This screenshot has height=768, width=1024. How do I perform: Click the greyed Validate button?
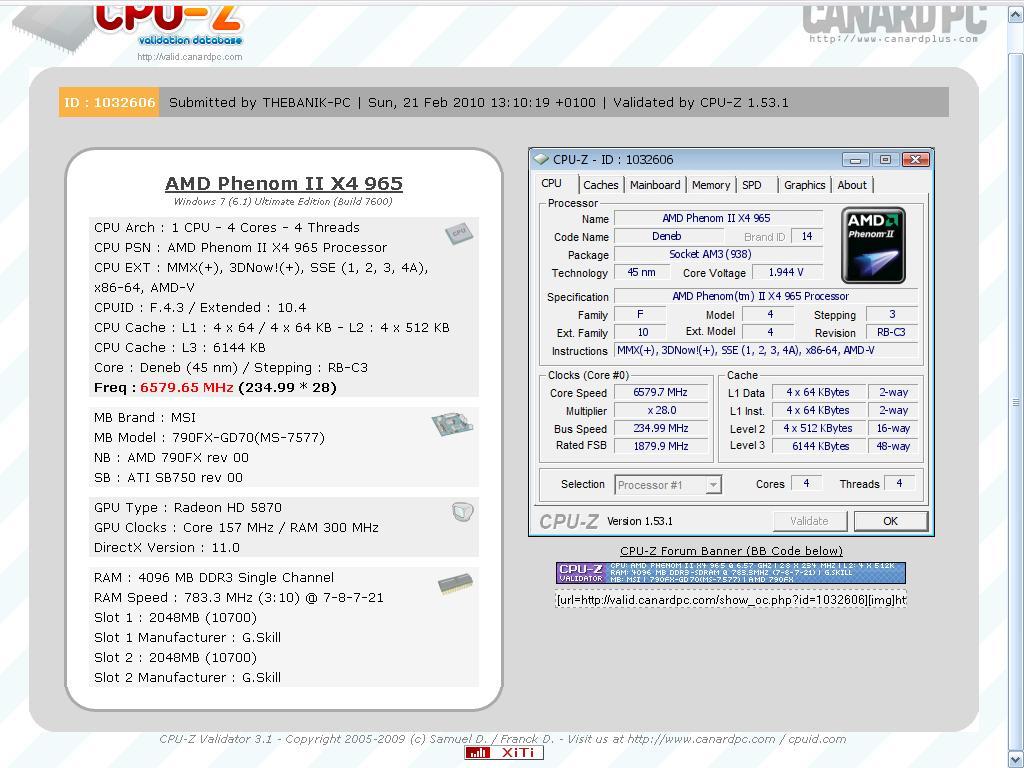(809, 521)
